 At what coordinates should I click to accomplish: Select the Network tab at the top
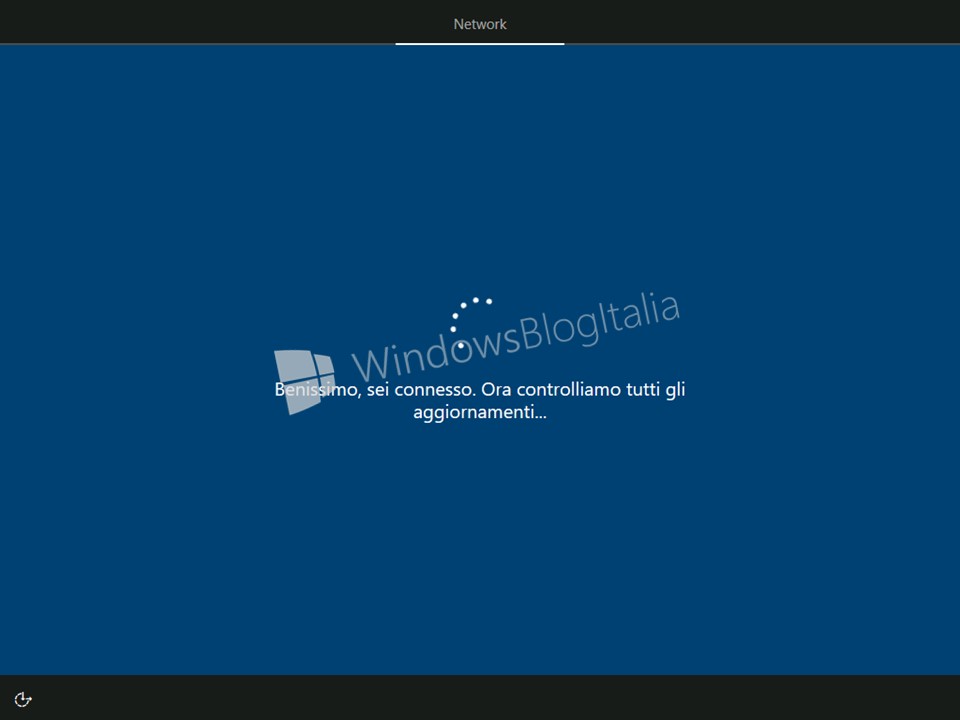(x=479, y=24)
